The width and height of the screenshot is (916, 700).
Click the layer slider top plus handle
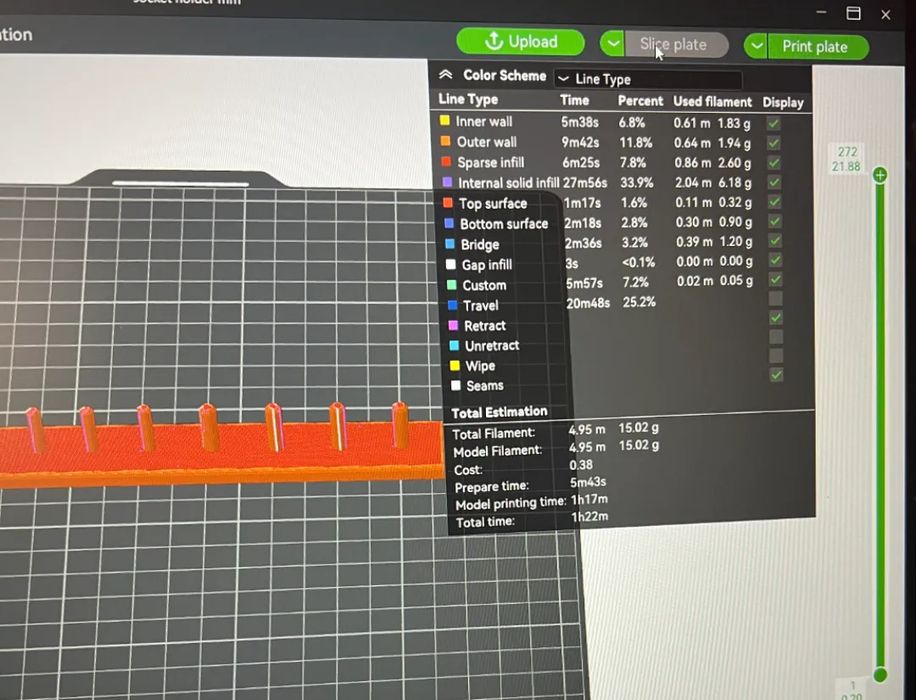[x=880, y=175]
